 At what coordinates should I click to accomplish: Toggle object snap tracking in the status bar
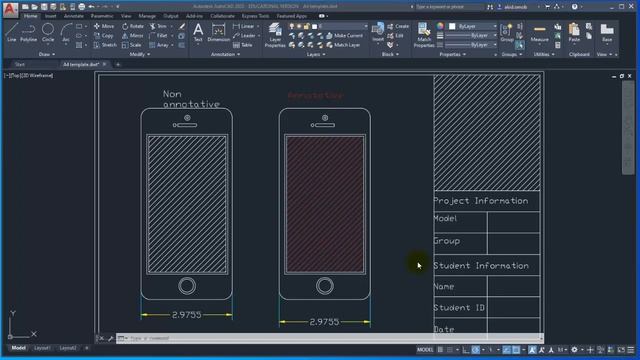[x=507, y=350]
